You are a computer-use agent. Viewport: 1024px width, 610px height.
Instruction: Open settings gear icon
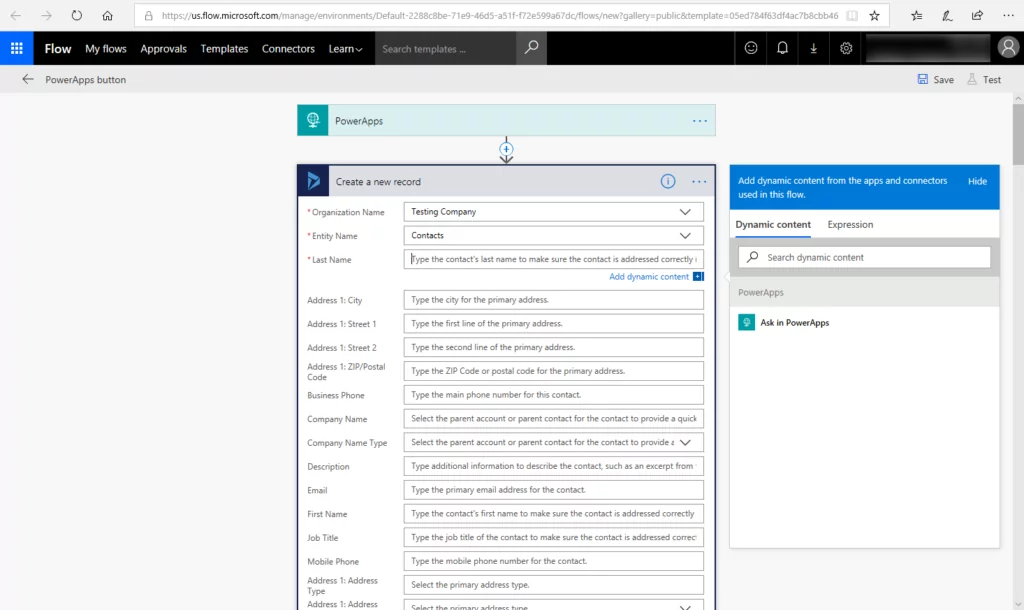[846, 48]
